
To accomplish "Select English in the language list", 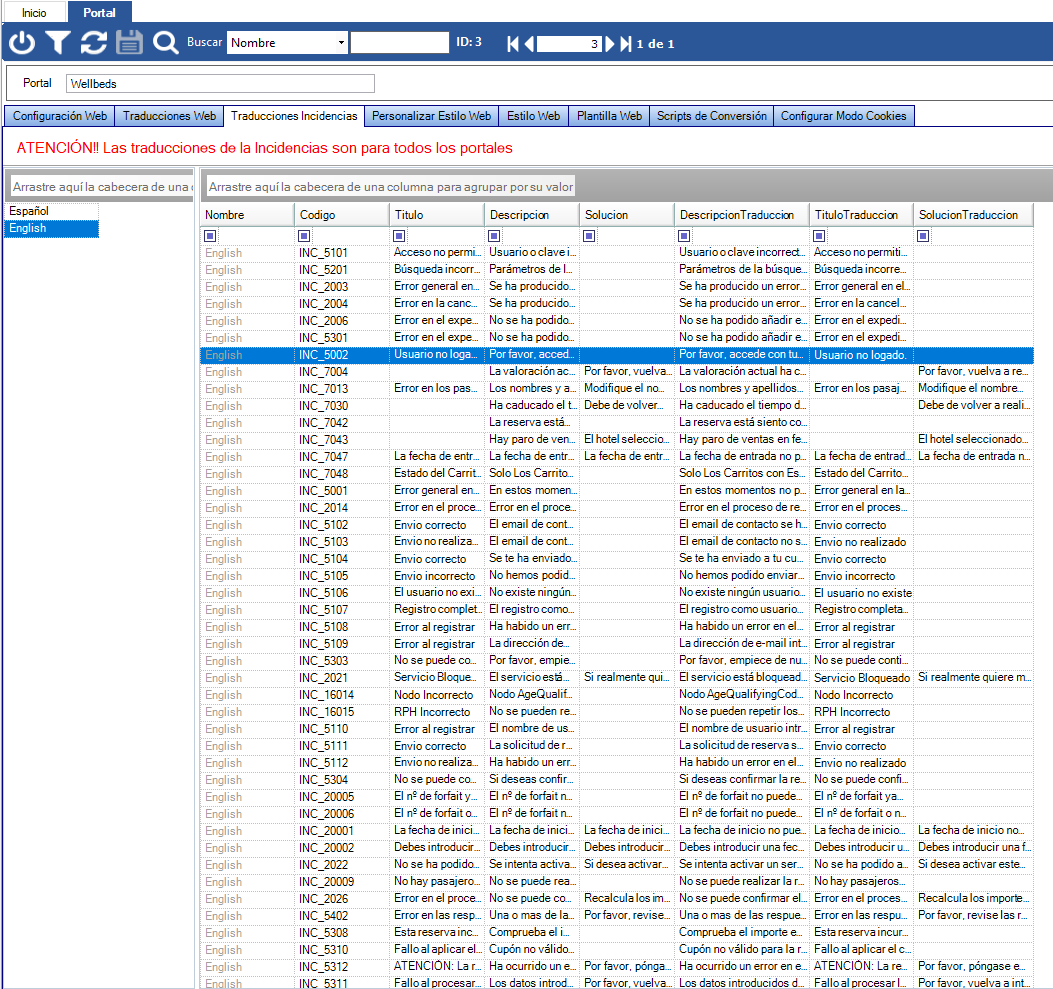I will (x=52, y=228).
